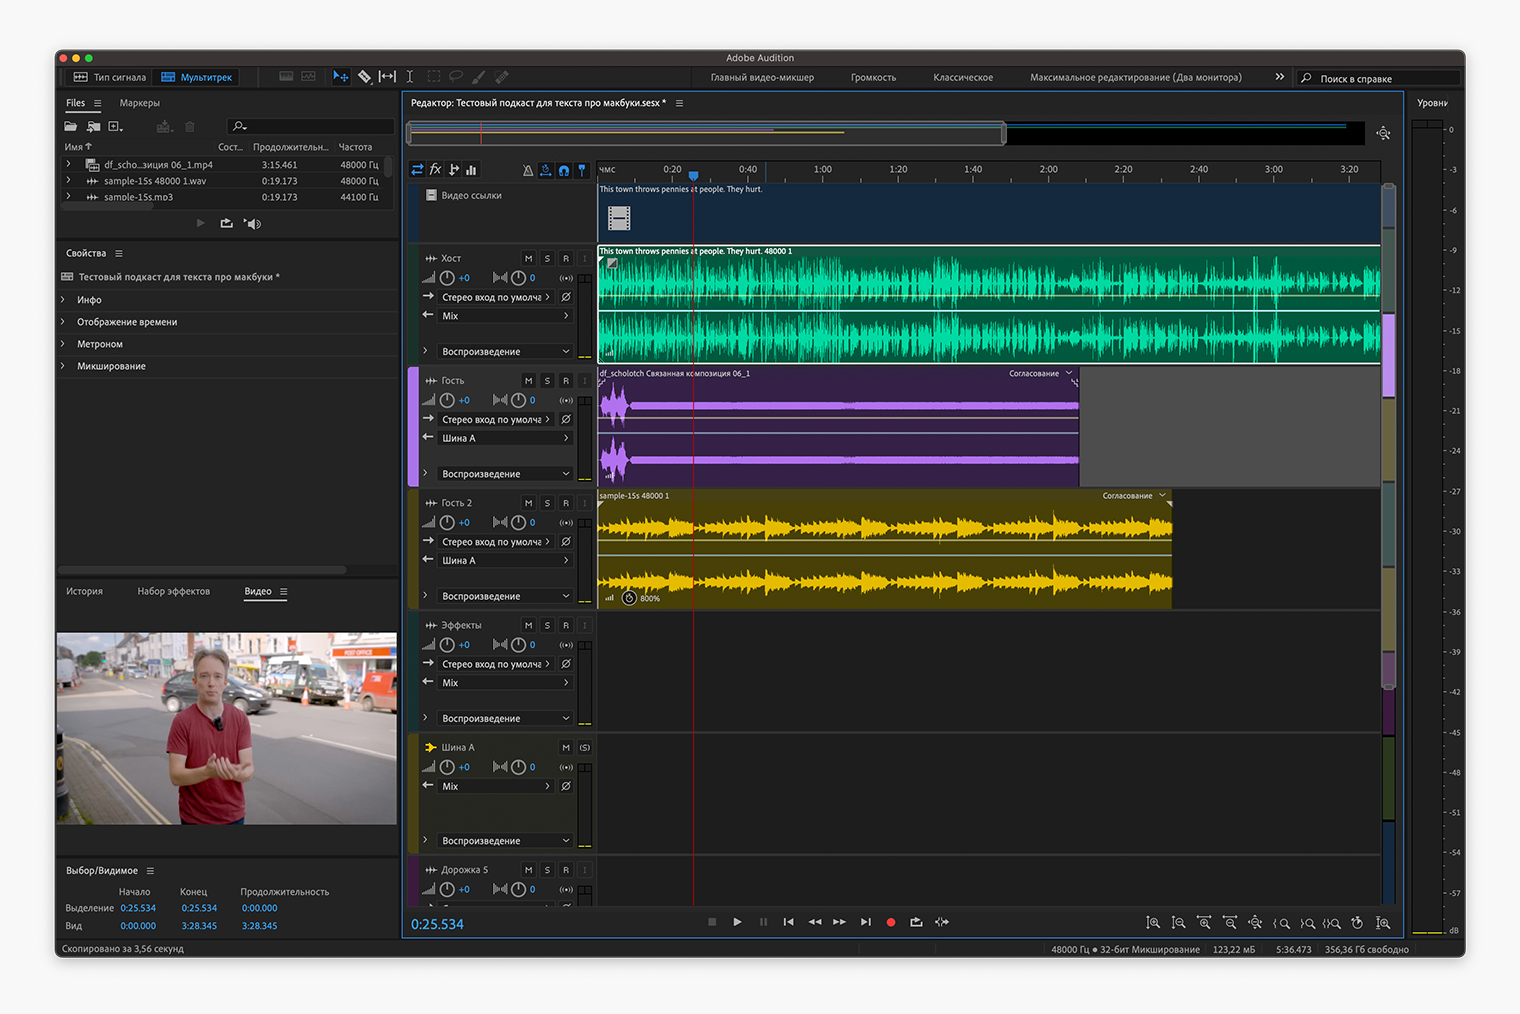
Task: Select the Razor tool
Action: click(x=365, y=77)
